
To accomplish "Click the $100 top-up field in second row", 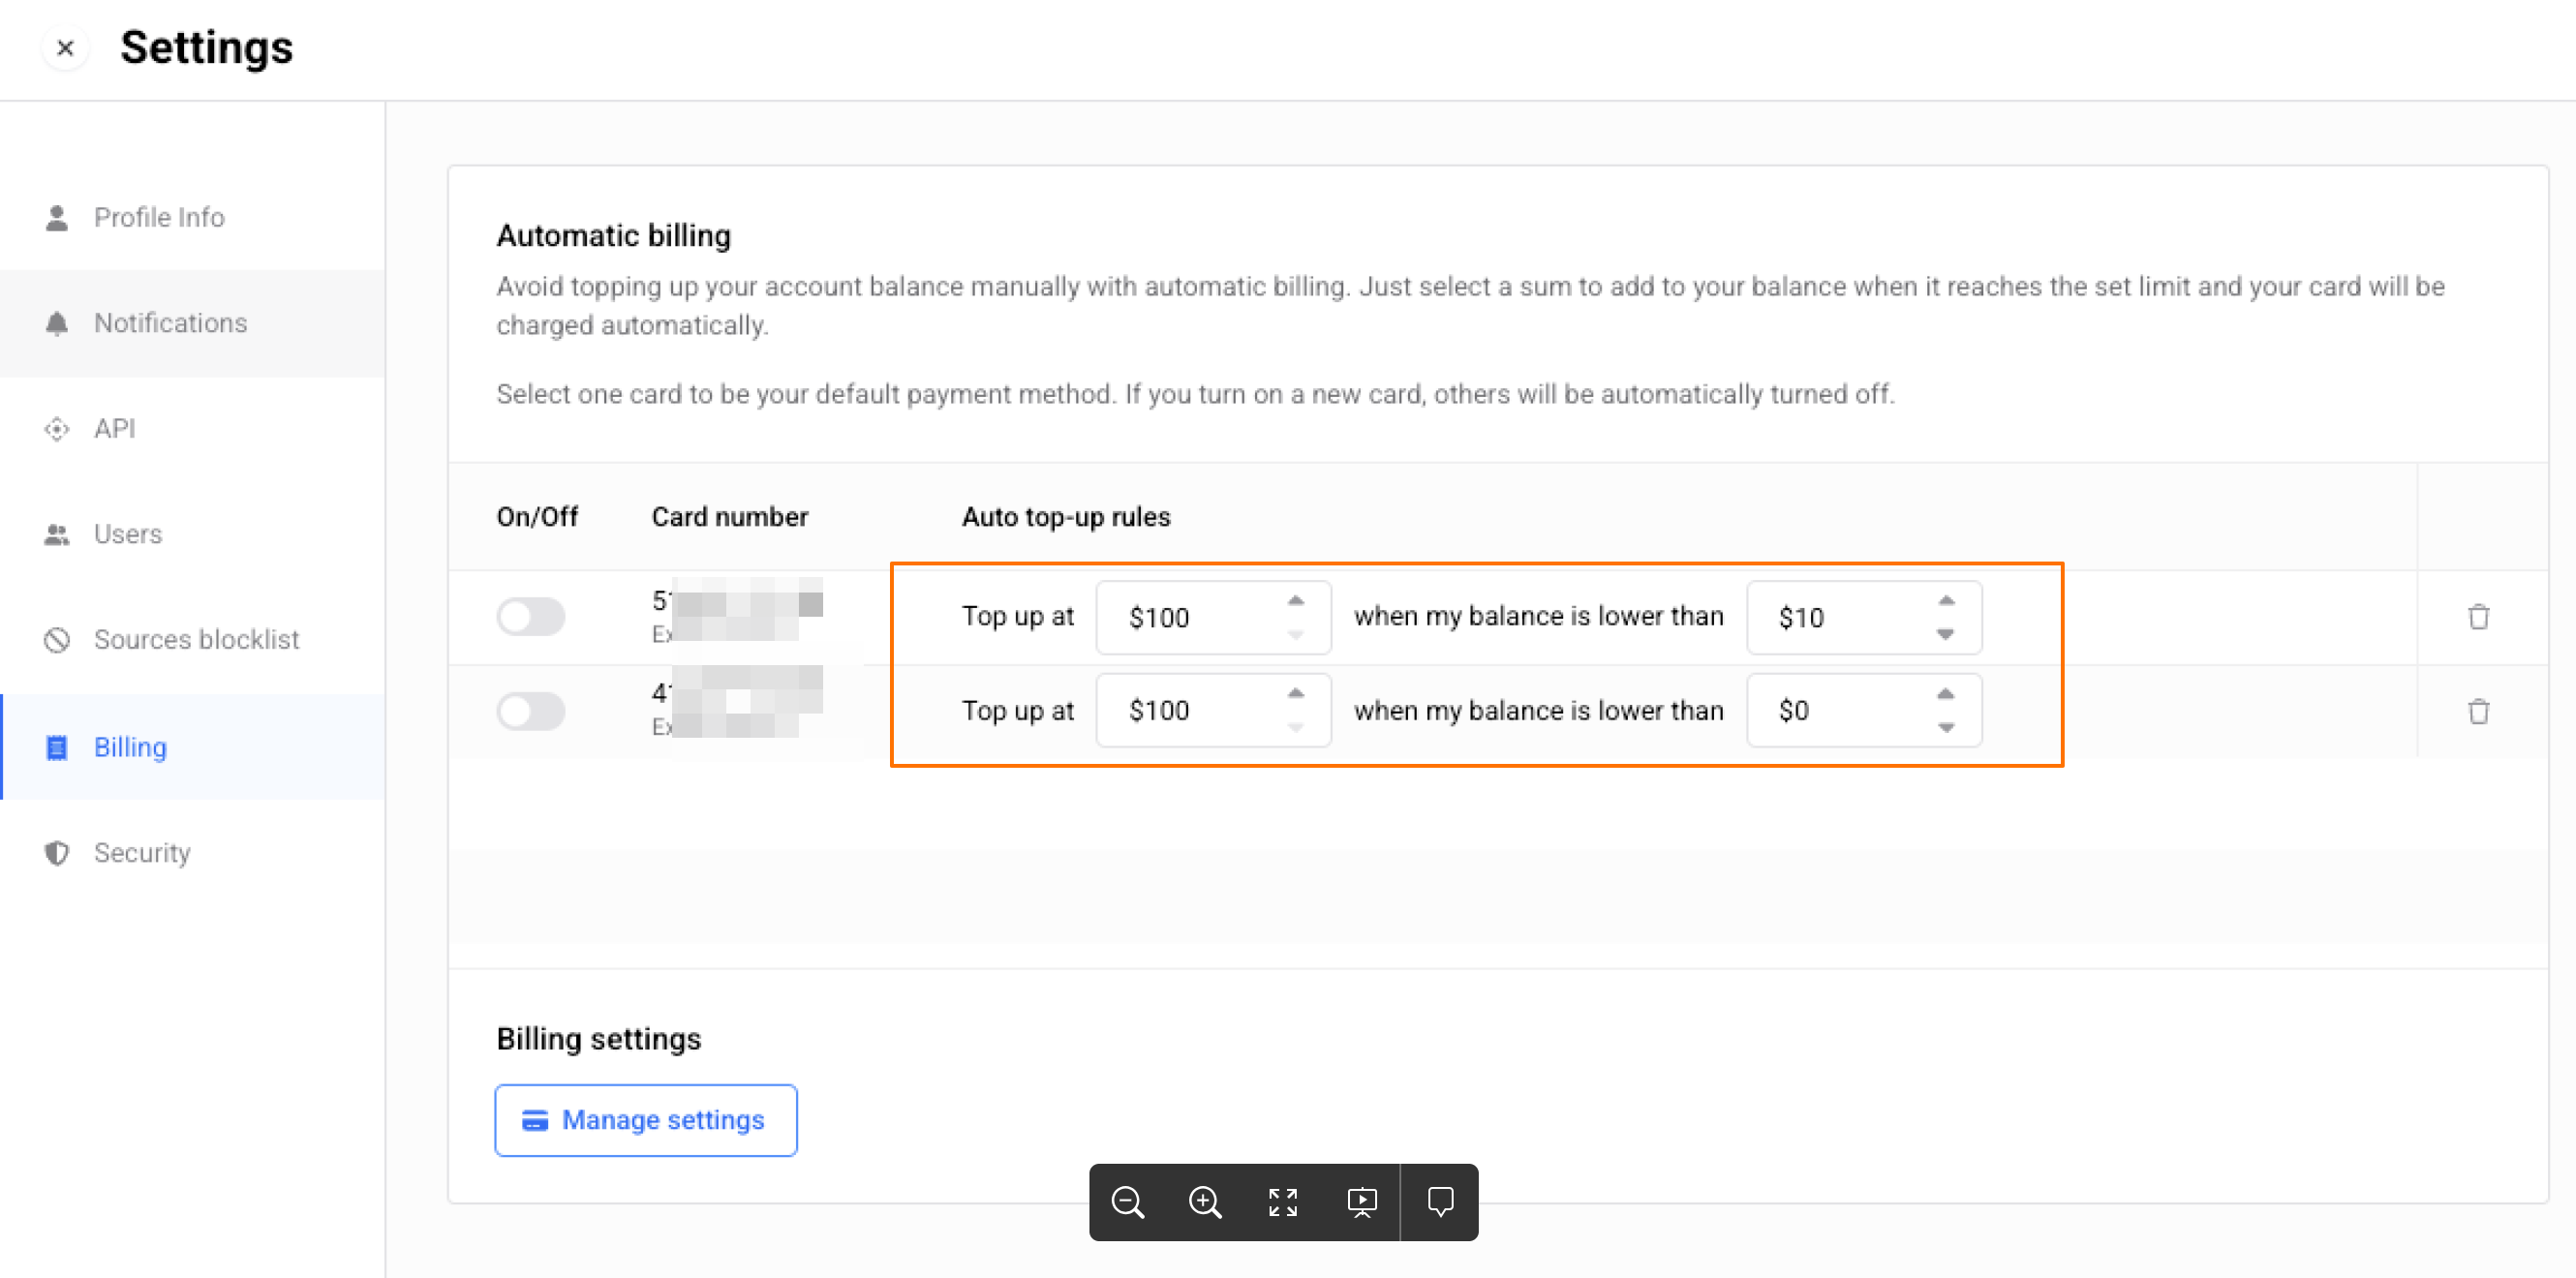I will click(1213, 710).
